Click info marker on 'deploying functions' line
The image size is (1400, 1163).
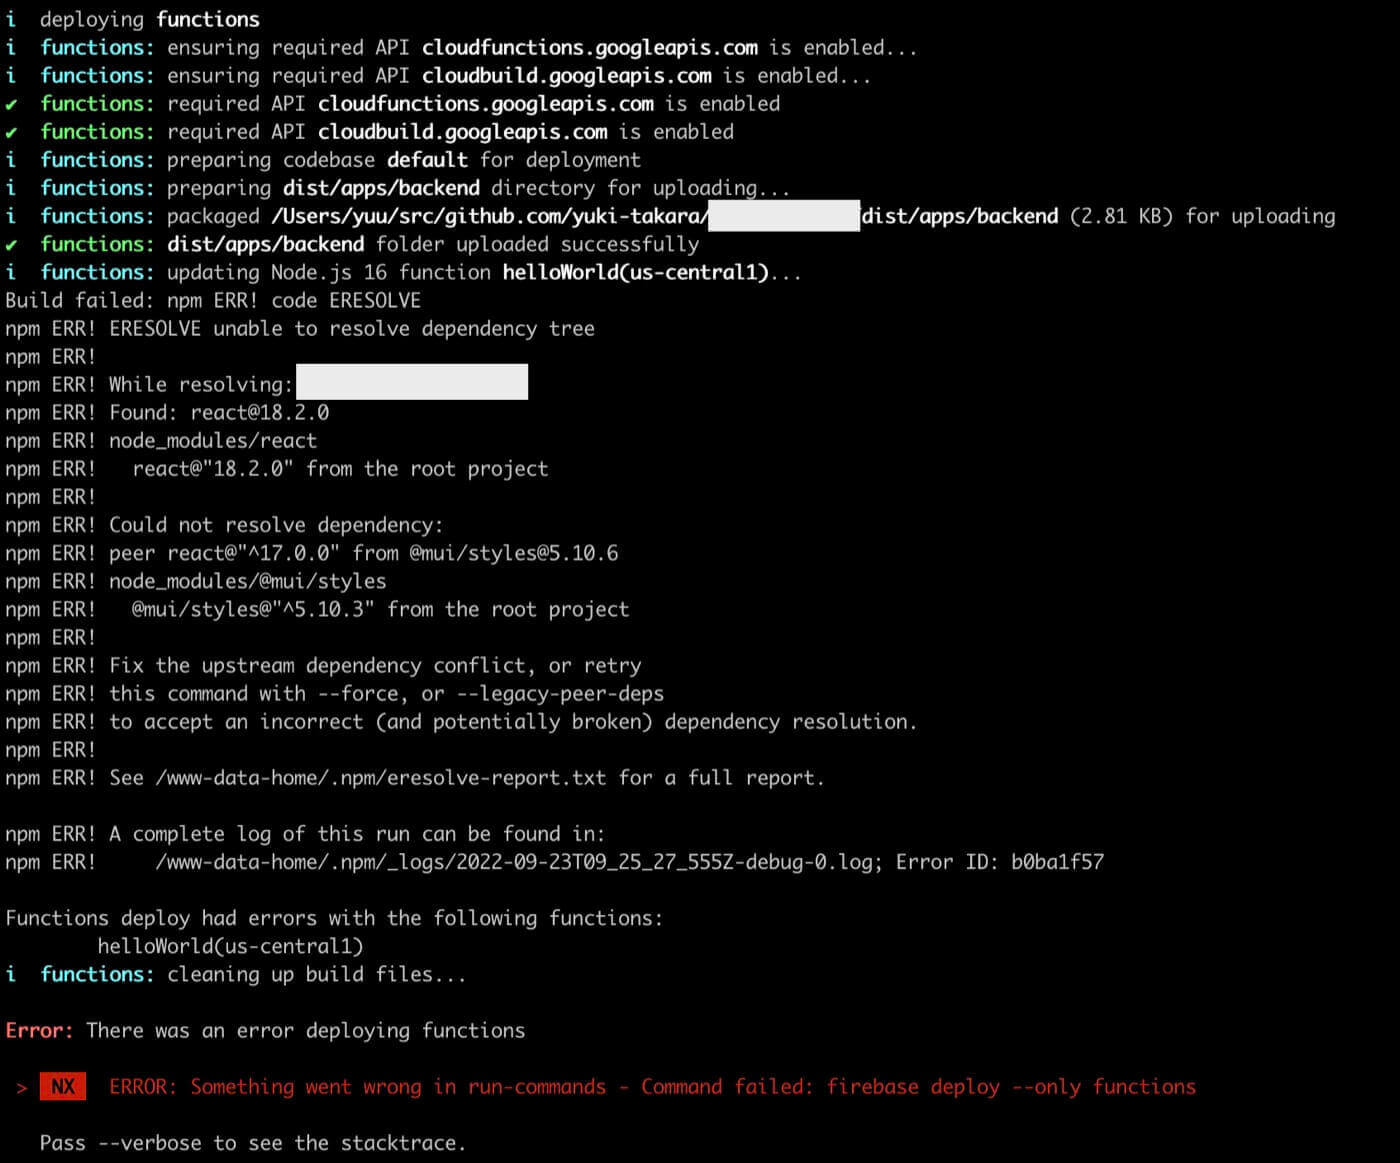[11, 19]
